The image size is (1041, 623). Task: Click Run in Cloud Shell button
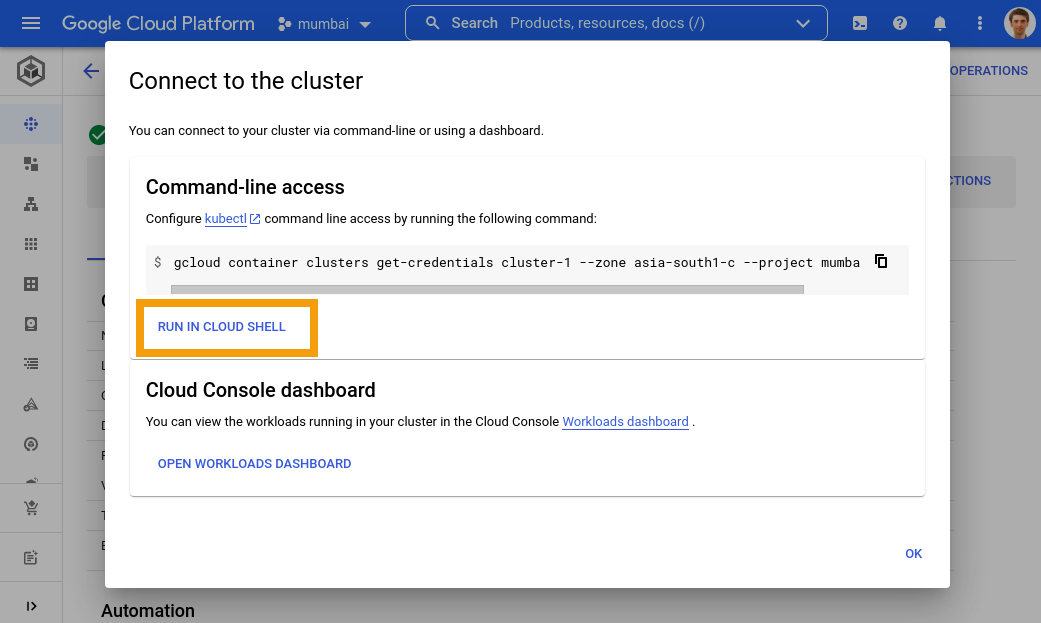pos(222,327)
